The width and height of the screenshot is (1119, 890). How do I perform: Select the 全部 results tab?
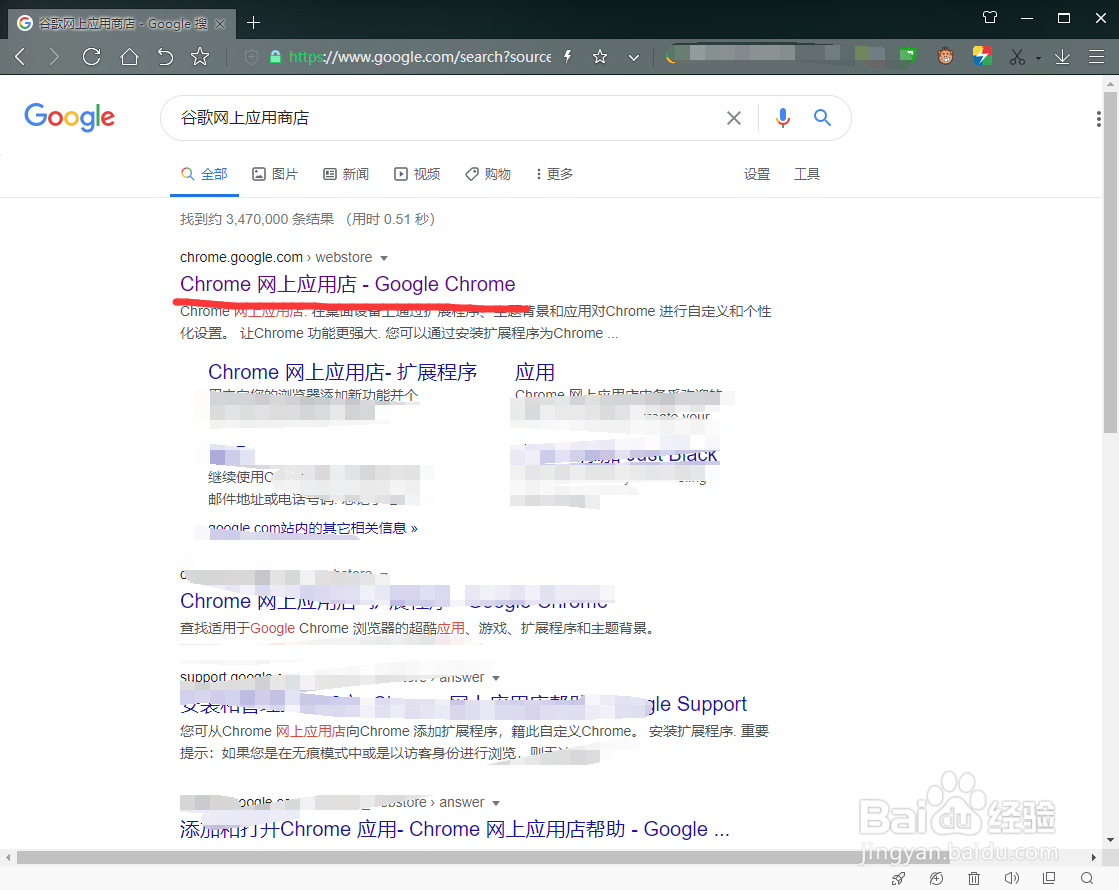(204, 174)
